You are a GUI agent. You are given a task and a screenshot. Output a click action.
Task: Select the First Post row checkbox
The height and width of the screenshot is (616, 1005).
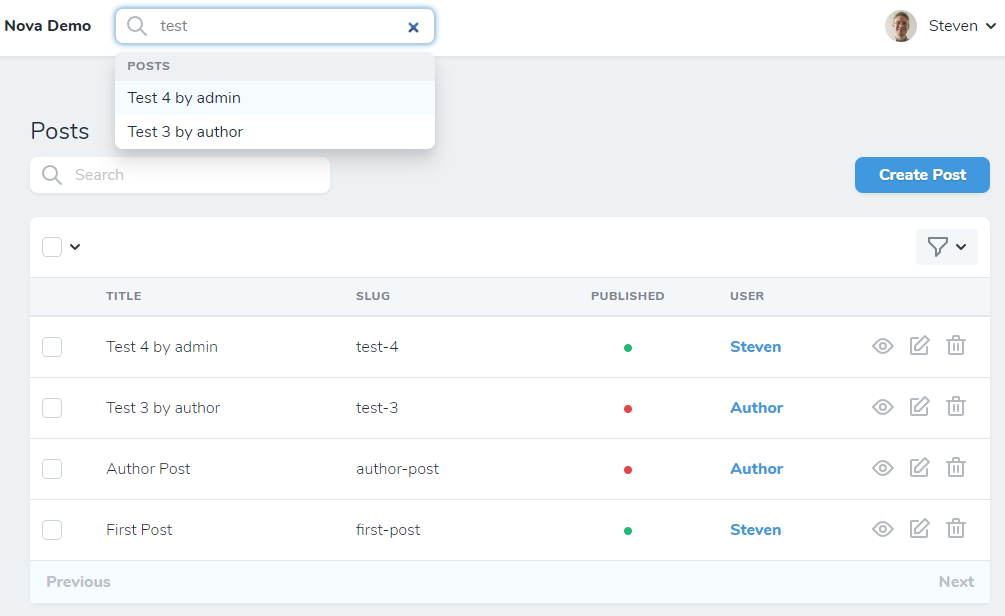51,530
